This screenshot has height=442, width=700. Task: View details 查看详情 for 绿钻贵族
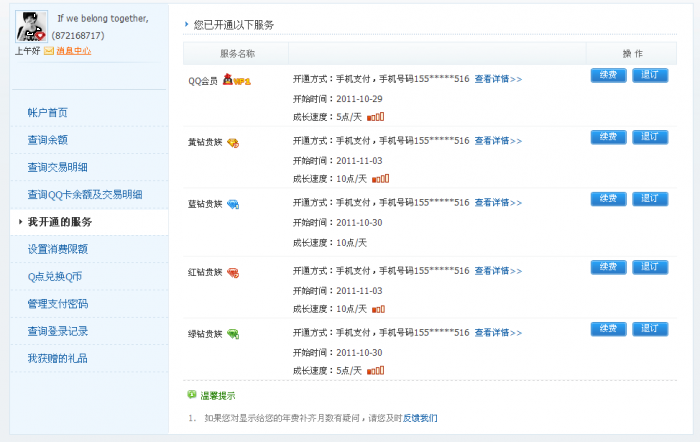pos(498,333)
